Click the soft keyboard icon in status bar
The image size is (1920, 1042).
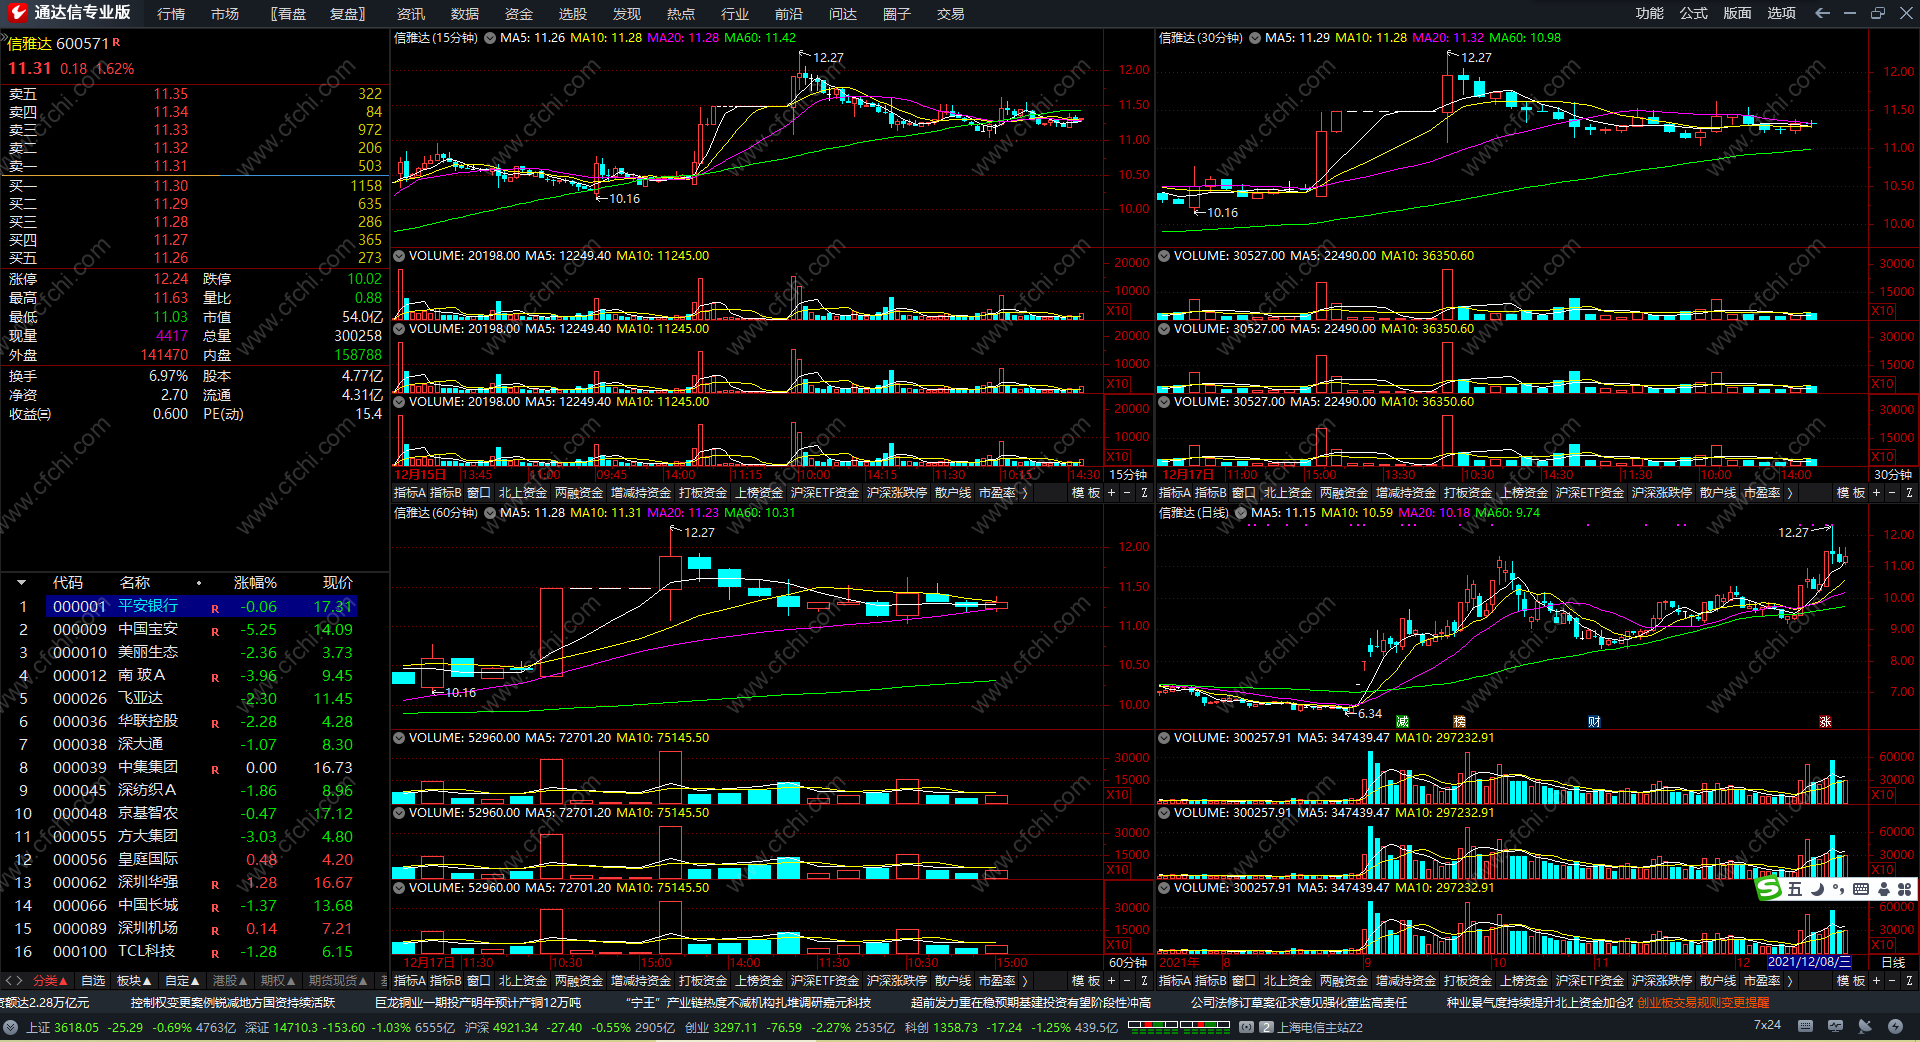click(1805, 1026)
